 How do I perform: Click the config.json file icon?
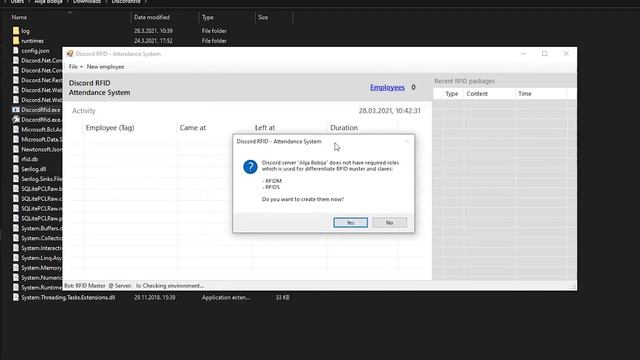pos(16,51)
